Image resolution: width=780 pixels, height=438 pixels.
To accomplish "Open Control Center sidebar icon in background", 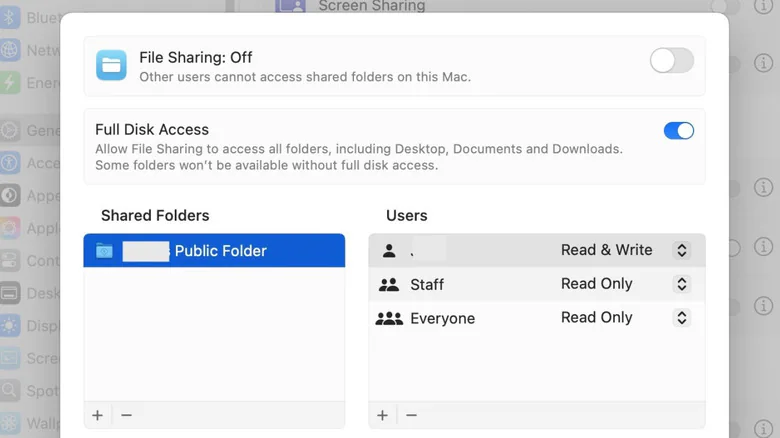I will coord(10,260).
